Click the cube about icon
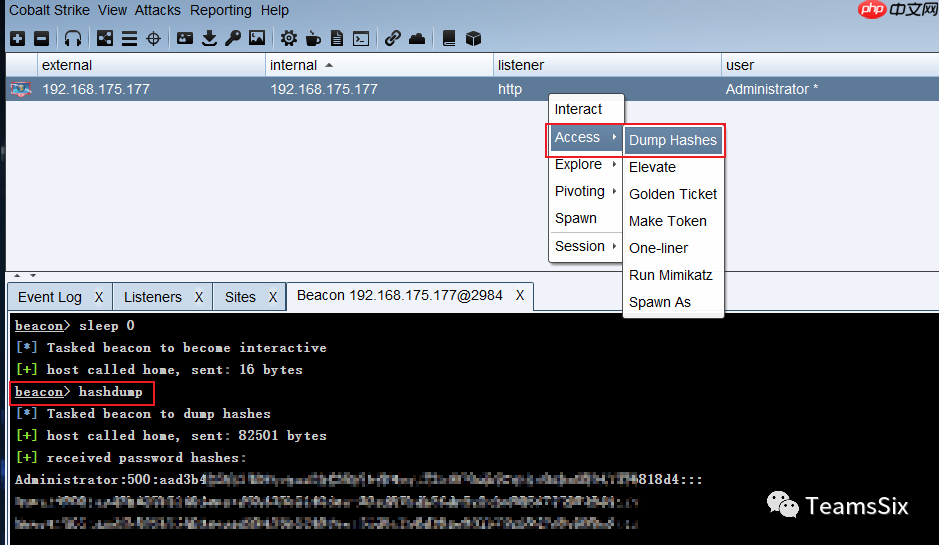This screenshot has height=545, width=939. pyautogui.click(x=473, y=39)
